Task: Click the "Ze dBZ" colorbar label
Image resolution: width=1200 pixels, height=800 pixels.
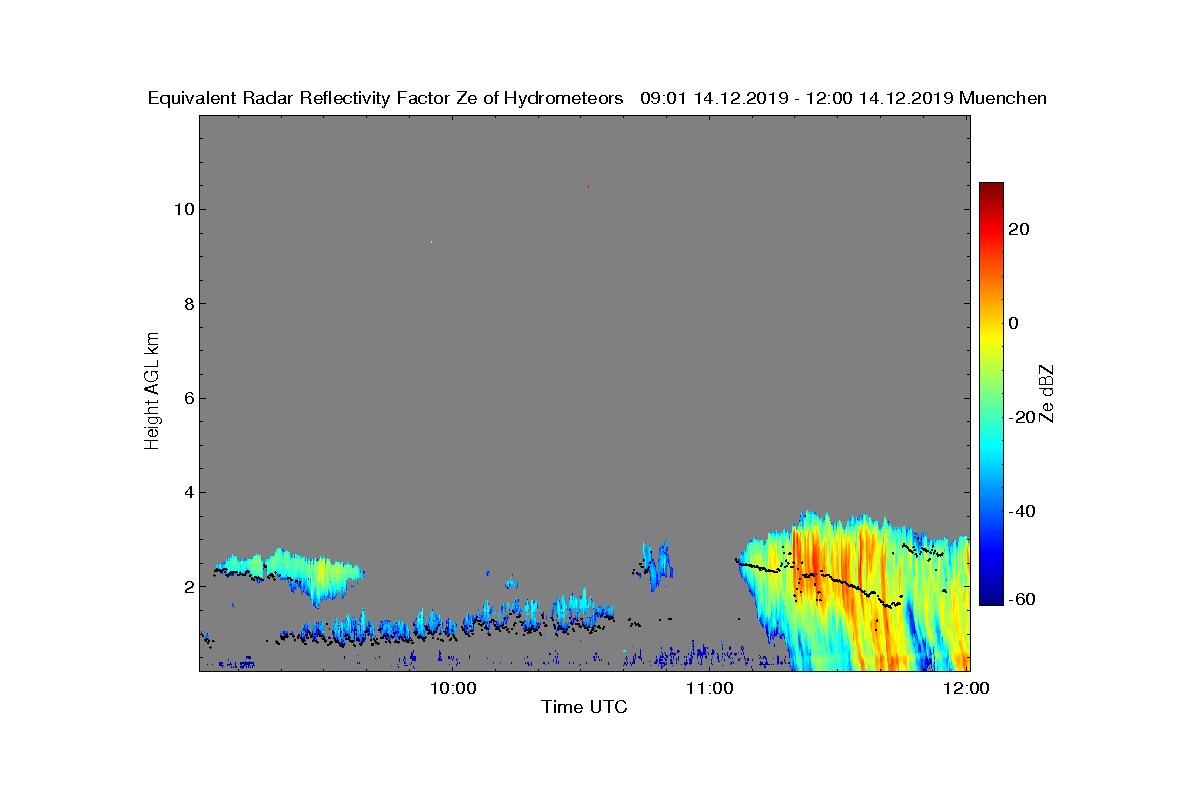Action: point(1048,393)
